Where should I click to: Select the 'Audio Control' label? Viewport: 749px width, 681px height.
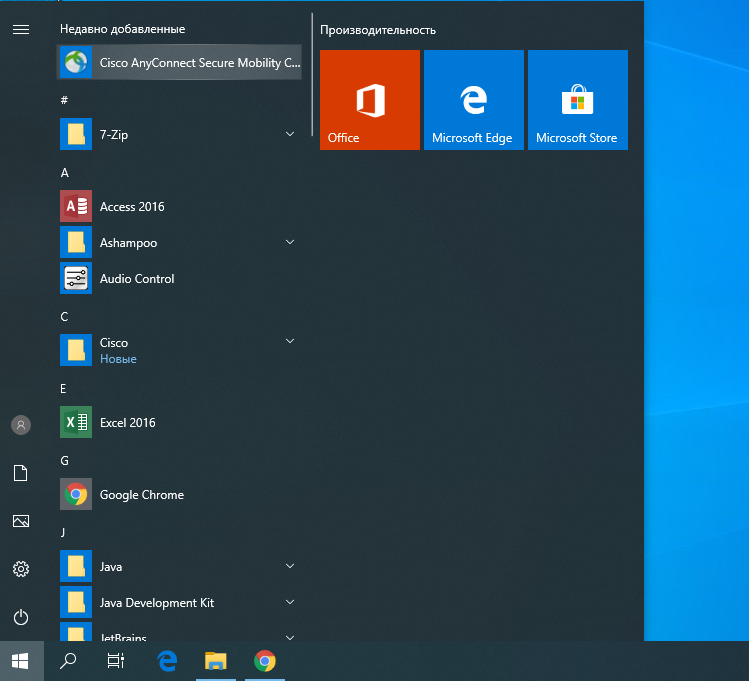coord(137,279)
